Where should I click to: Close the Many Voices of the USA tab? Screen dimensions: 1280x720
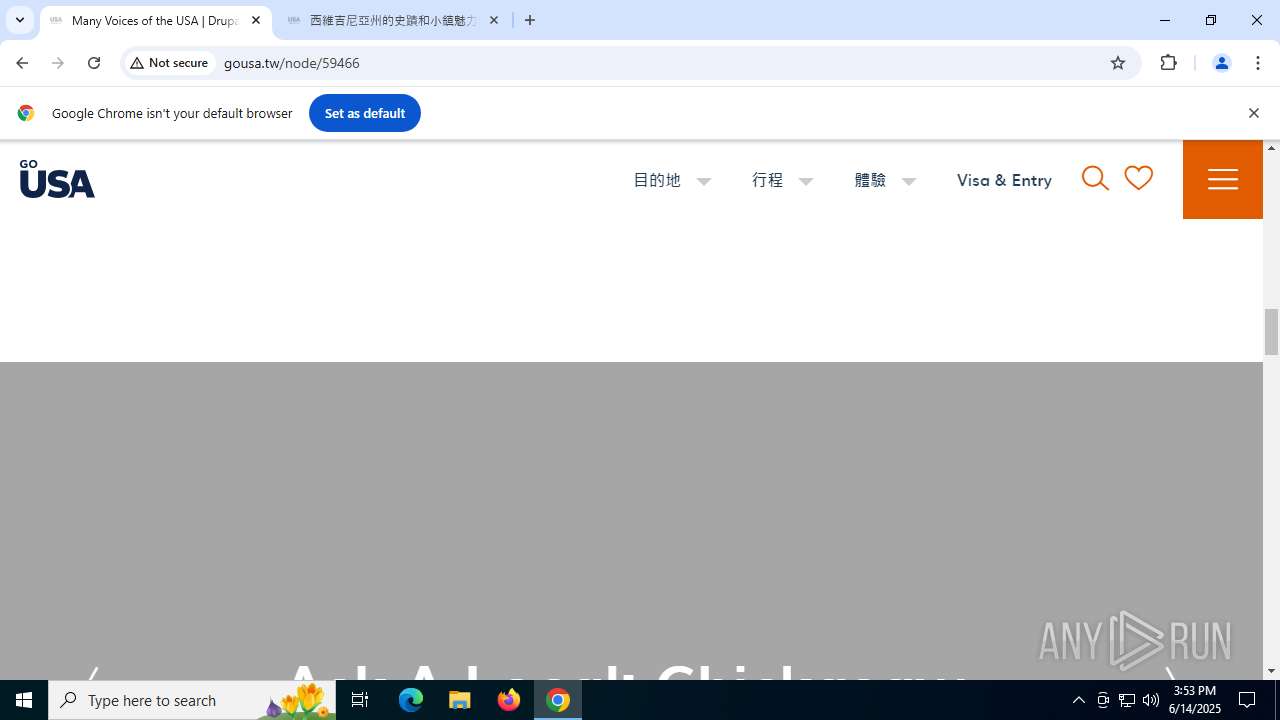click(256, 20)
